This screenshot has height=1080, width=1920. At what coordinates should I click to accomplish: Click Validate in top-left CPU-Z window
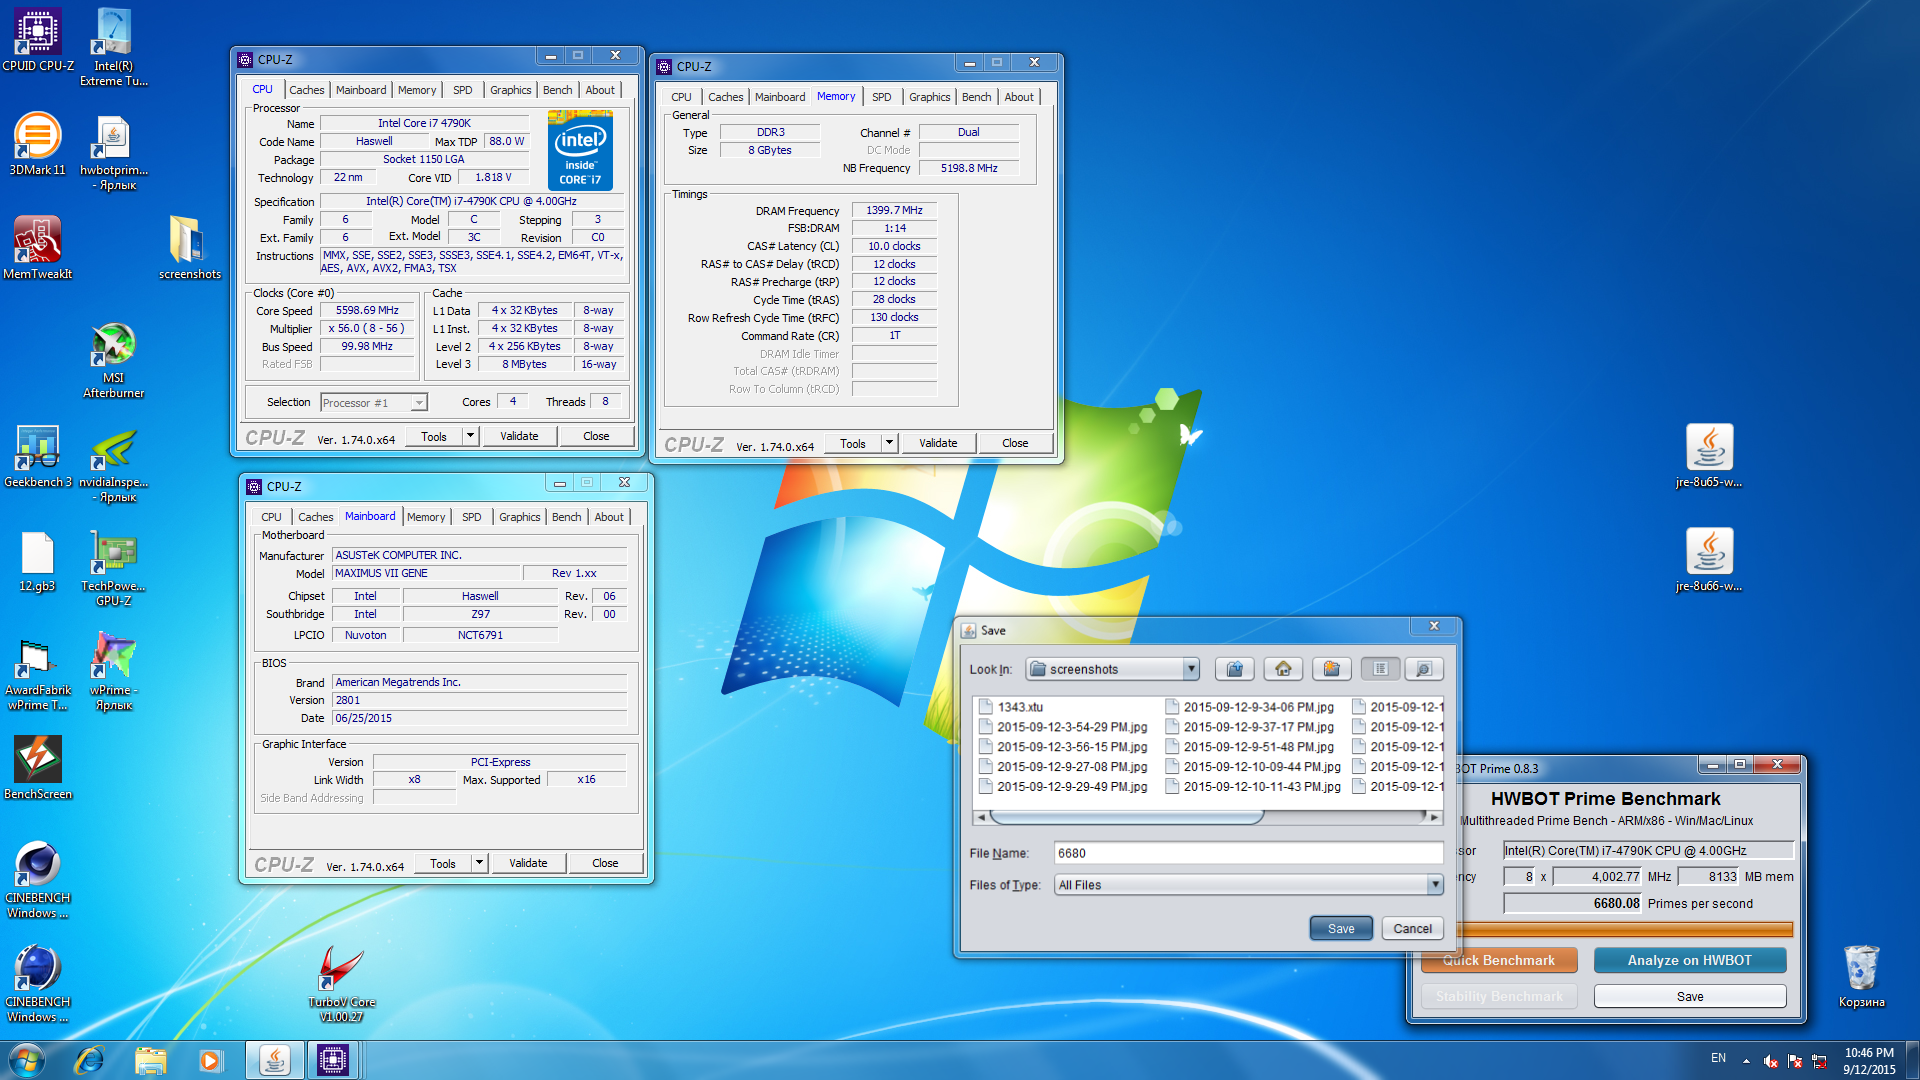(519, 436)
